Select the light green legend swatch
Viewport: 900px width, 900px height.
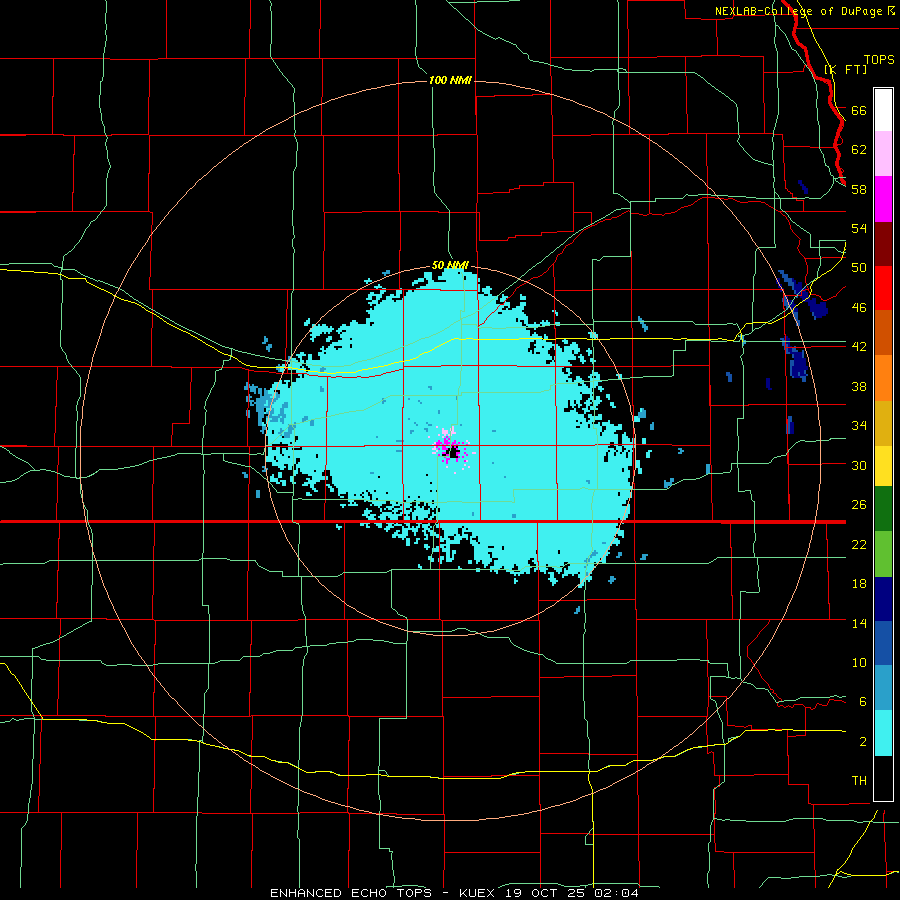point(883,555)
